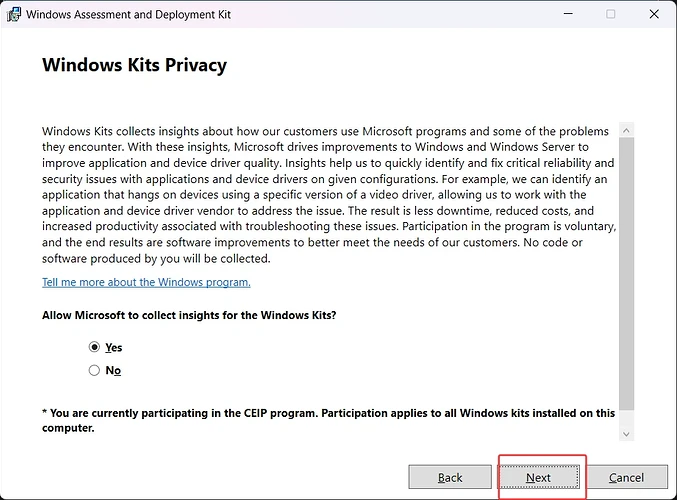Minimize the Deployment Kit setup window
The image size is (677, 500).
[567, 14]
